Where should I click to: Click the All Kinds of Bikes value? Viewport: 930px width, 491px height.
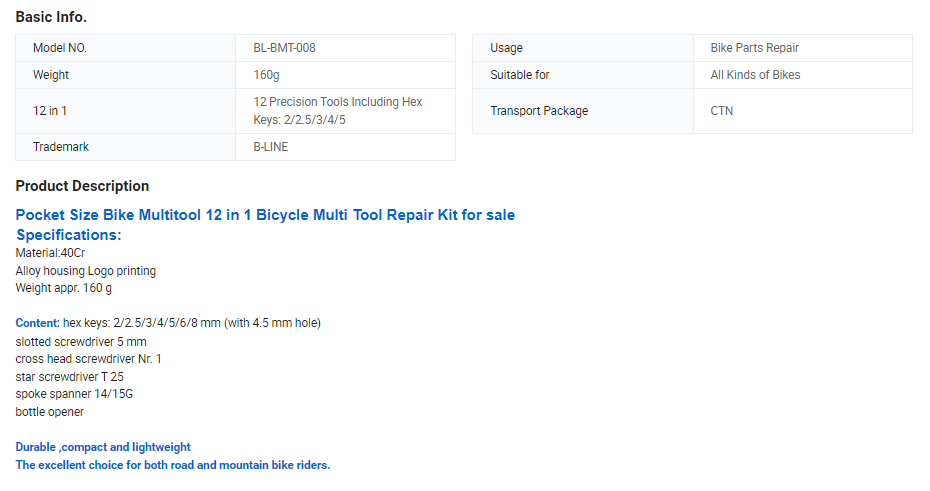(x=755, y=75)
